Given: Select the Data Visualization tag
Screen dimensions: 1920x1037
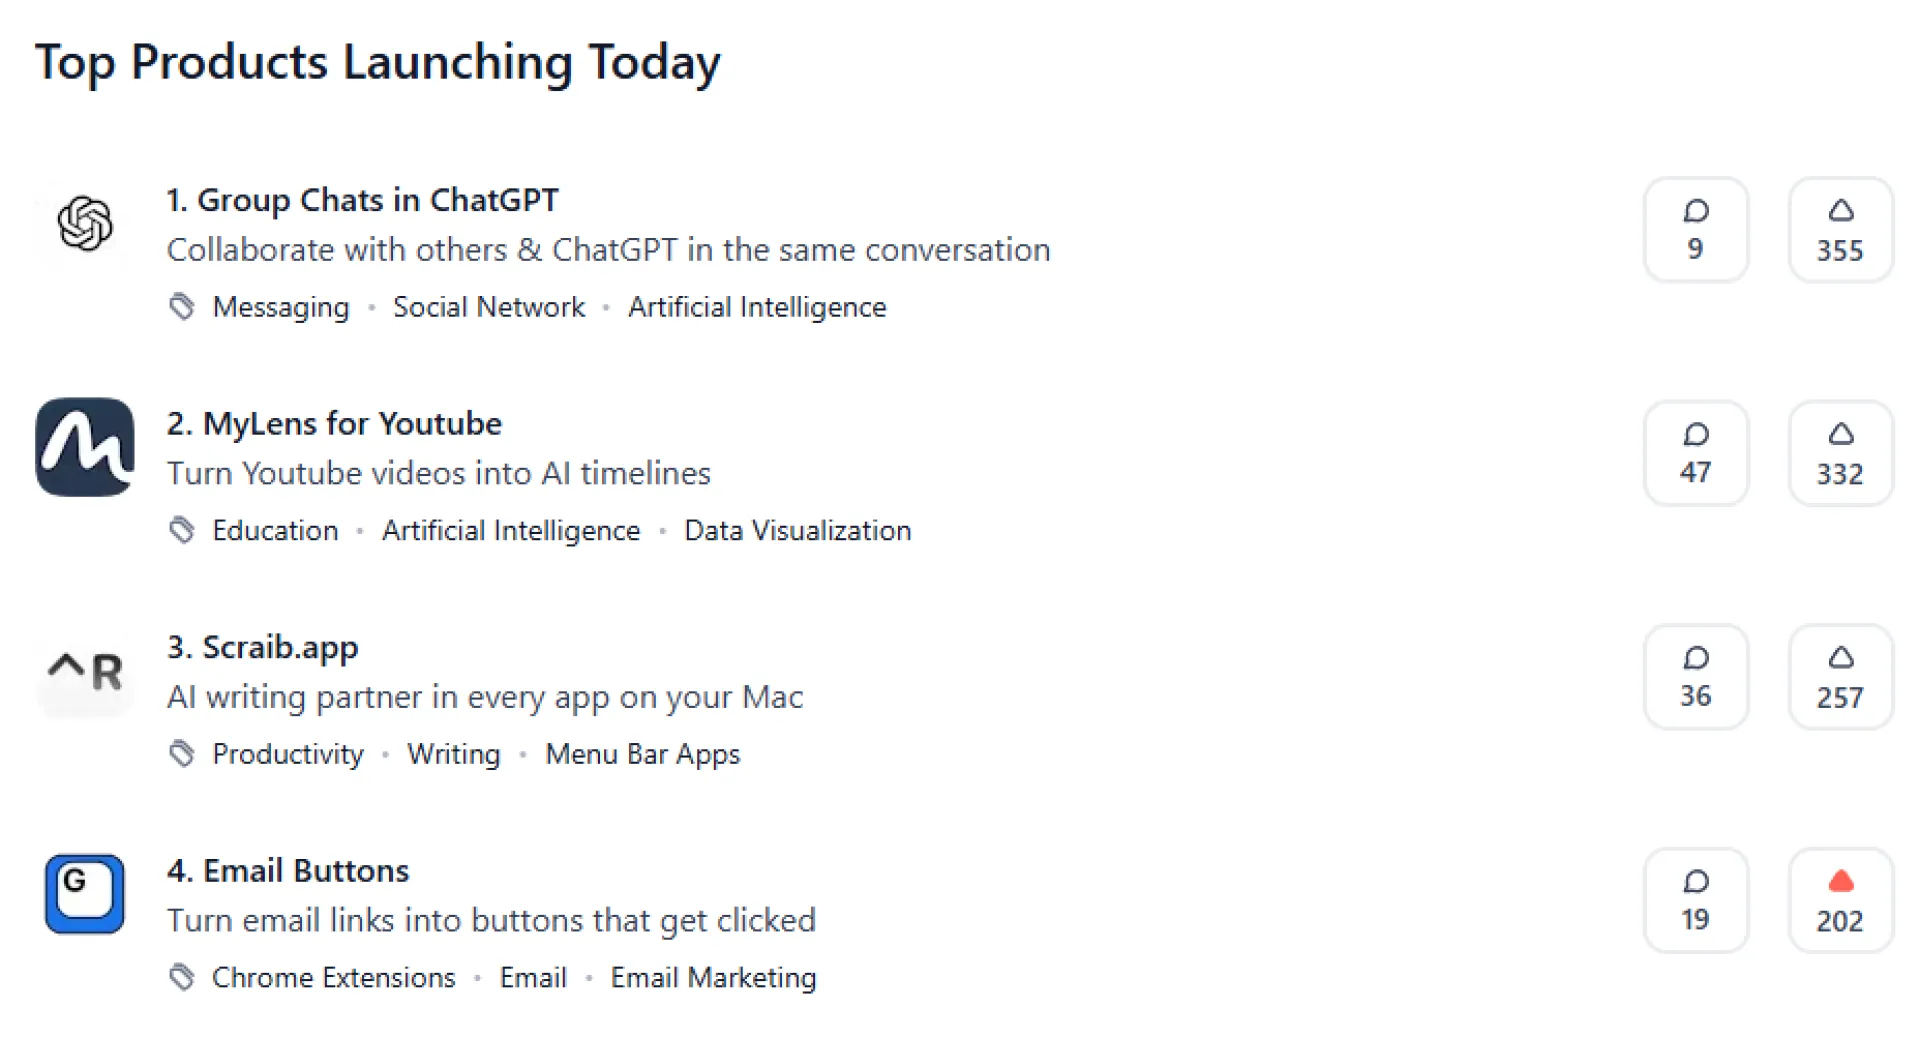Looking at the screenshot, I should point(797,531).
